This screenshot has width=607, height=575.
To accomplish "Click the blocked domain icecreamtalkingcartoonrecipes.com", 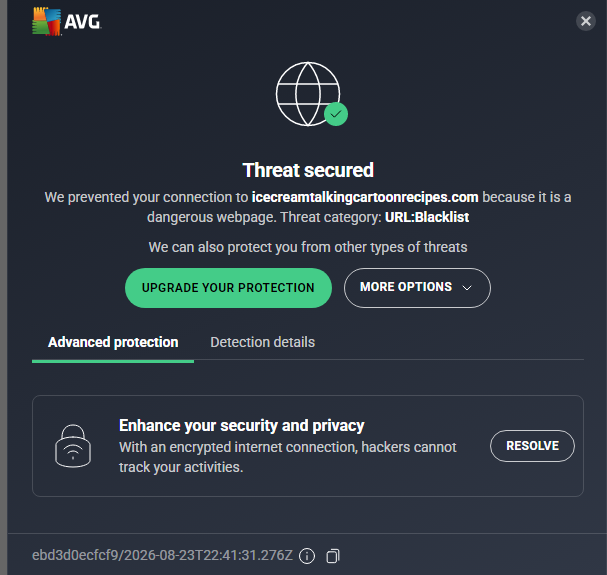I will tap(365, 197).
